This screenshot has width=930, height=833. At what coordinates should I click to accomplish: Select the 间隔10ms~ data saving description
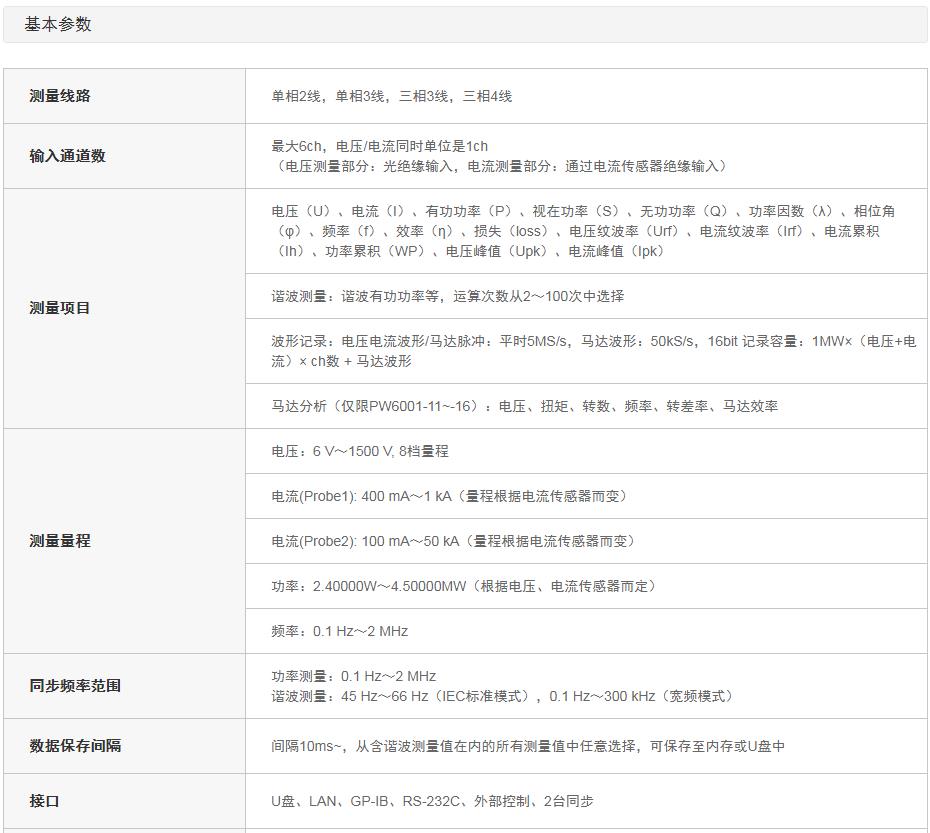pyautogui.click(x=527, y=746)
